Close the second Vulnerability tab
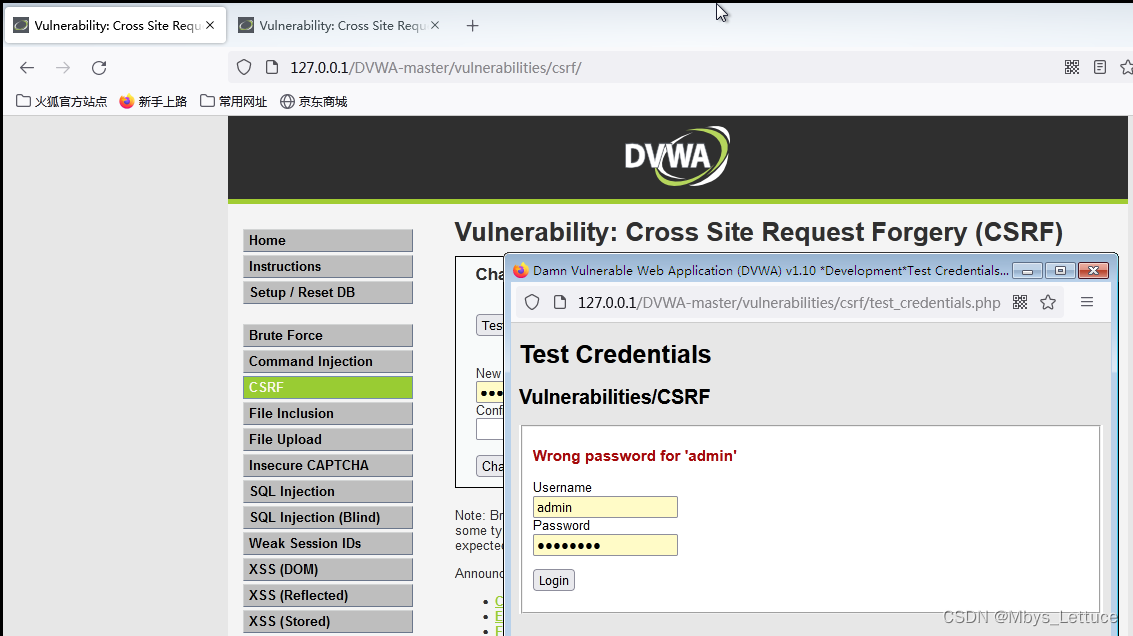Image resolution: width=1133 pixels, height=636 pixels. [x=435, y=25]
